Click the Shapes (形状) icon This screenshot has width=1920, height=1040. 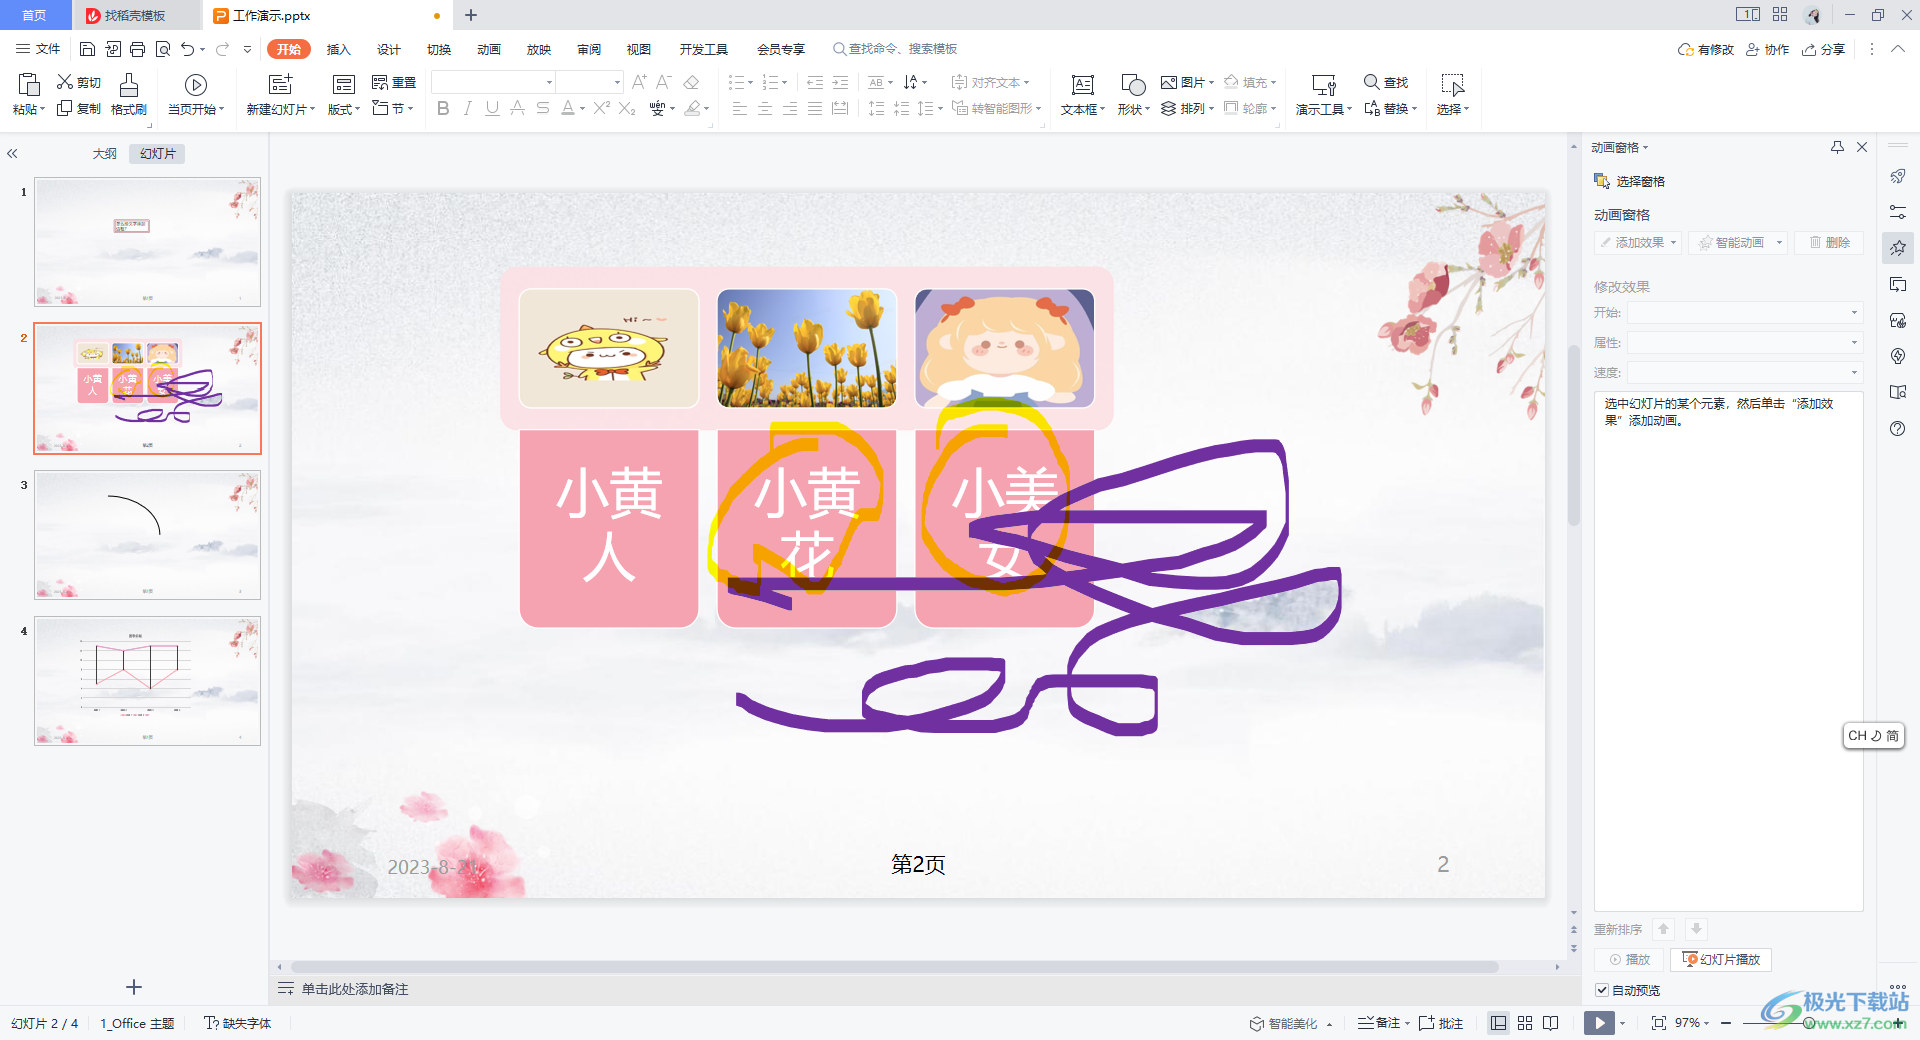click(x=1133, y=85)
